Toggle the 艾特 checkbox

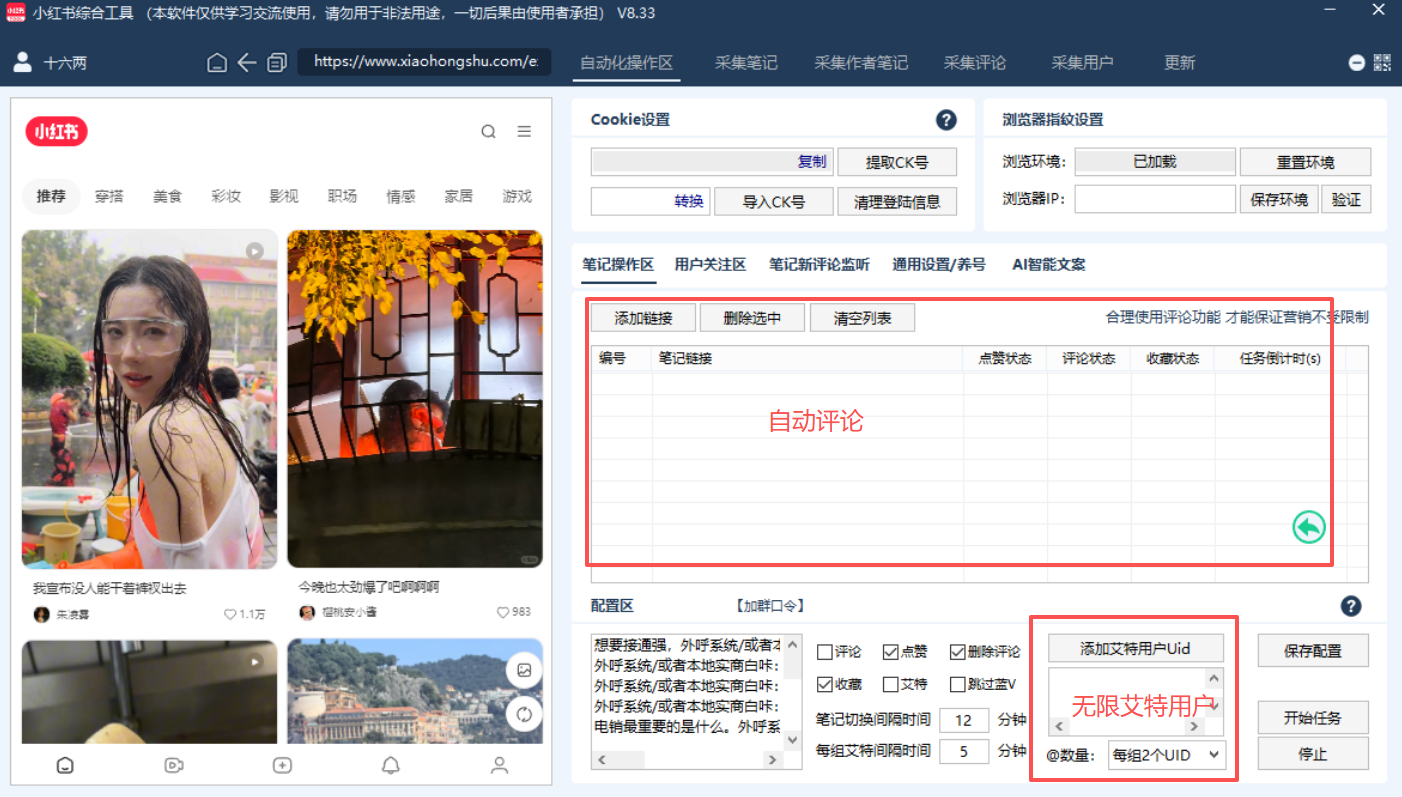[x=891, y=685]
